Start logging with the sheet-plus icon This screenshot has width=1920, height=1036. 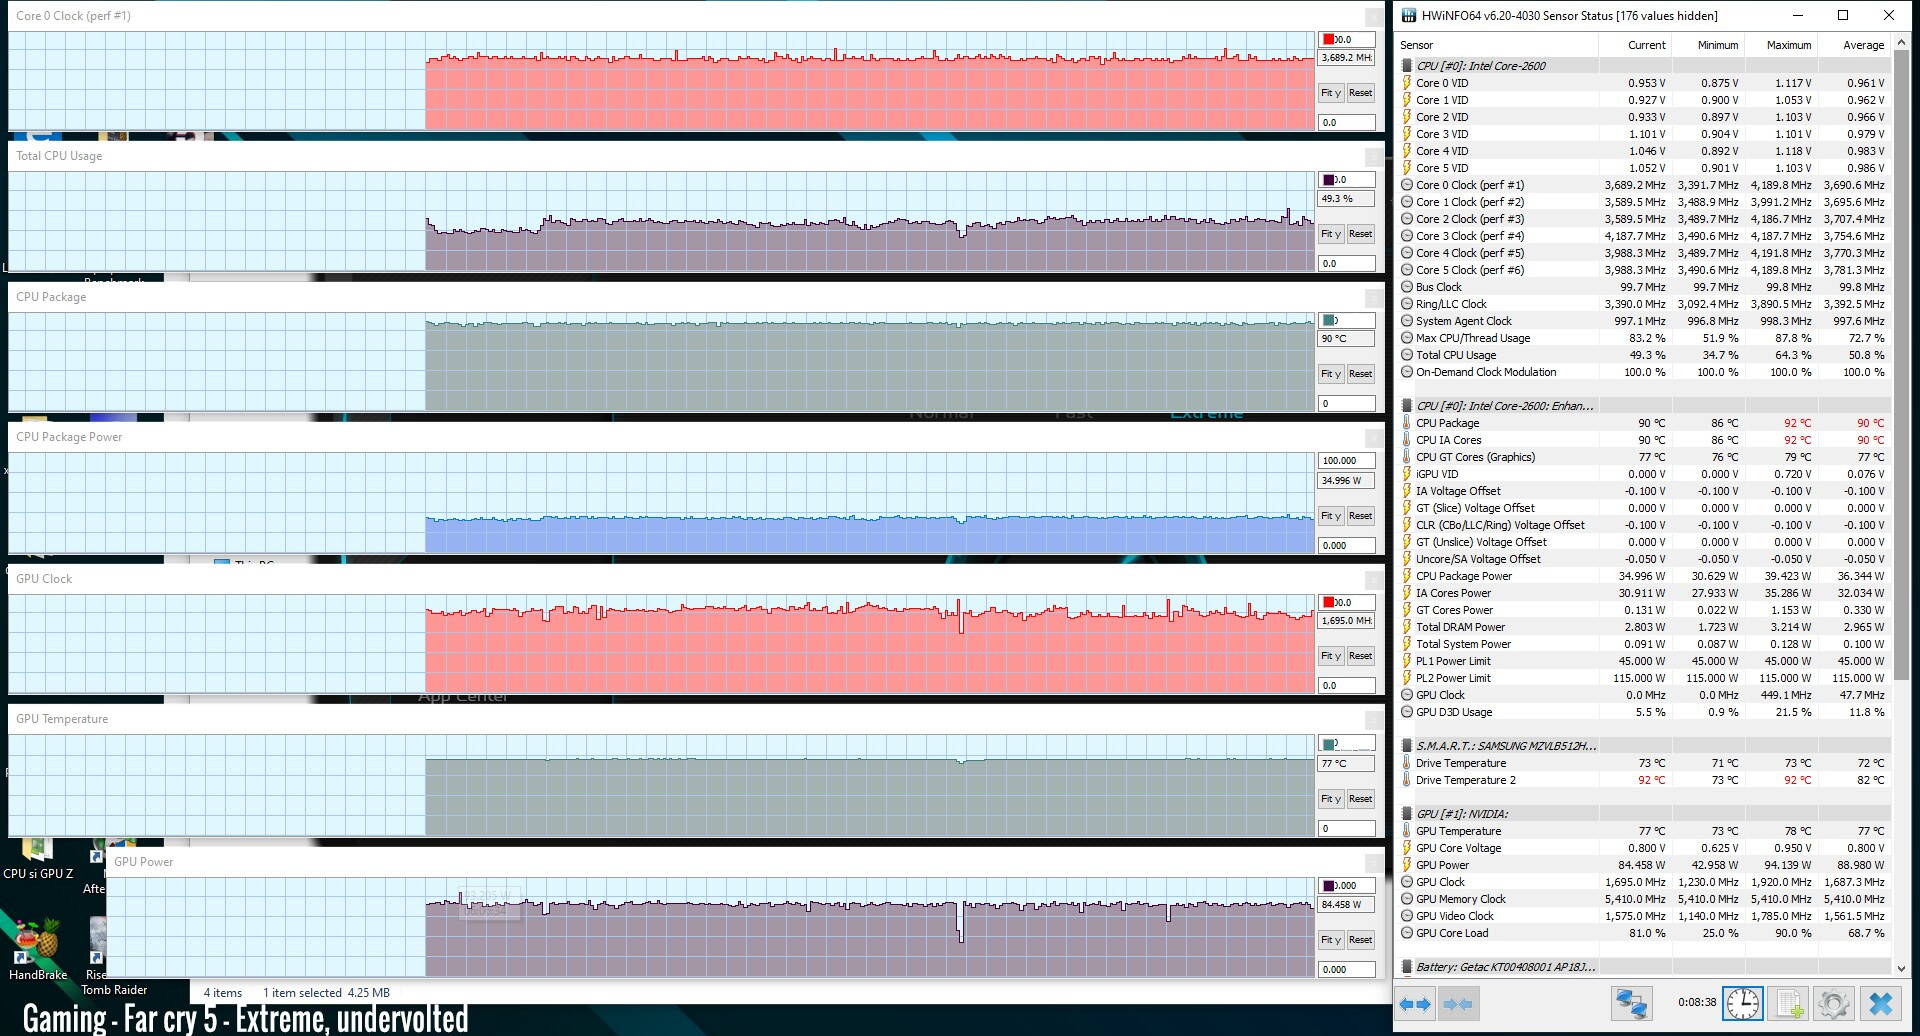(1789, 1003)
